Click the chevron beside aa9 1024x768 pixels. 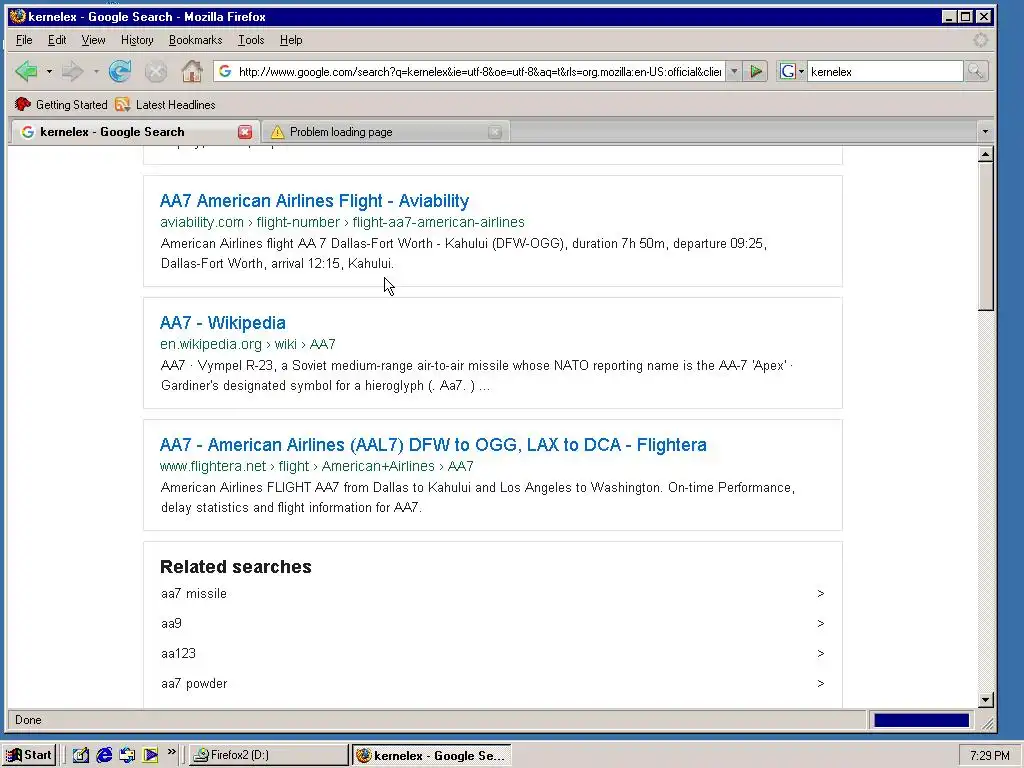[821, 624]
